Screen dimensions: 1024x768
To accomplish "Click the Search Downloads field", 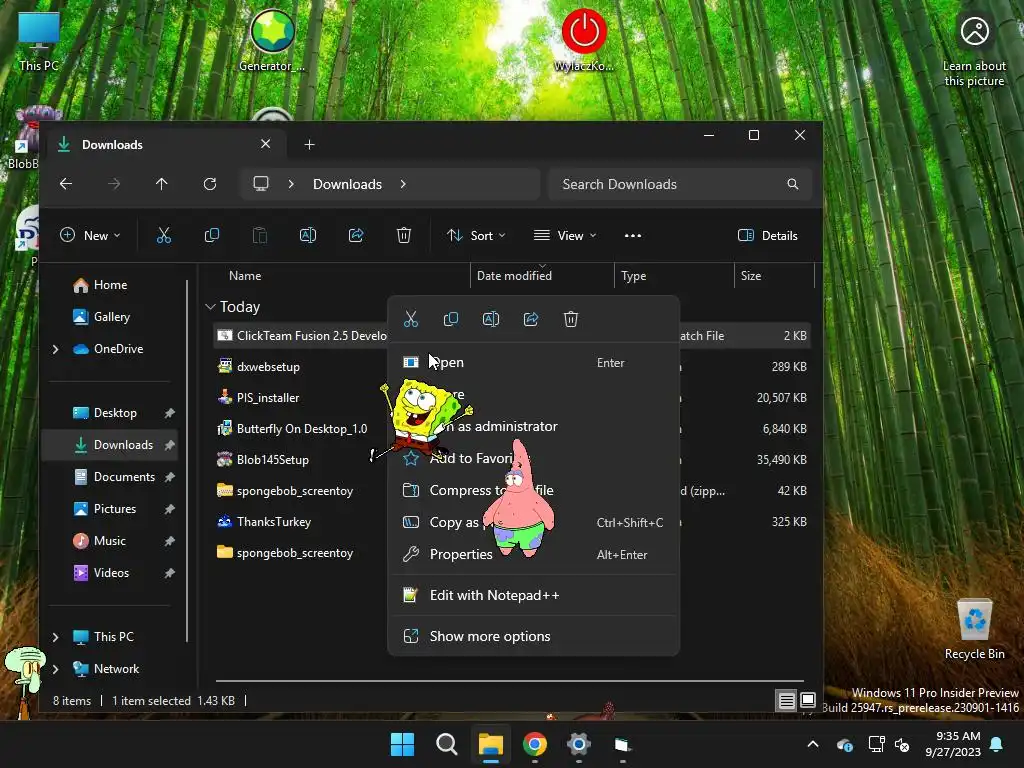I will pyautogui.click(x=680, y=184).
